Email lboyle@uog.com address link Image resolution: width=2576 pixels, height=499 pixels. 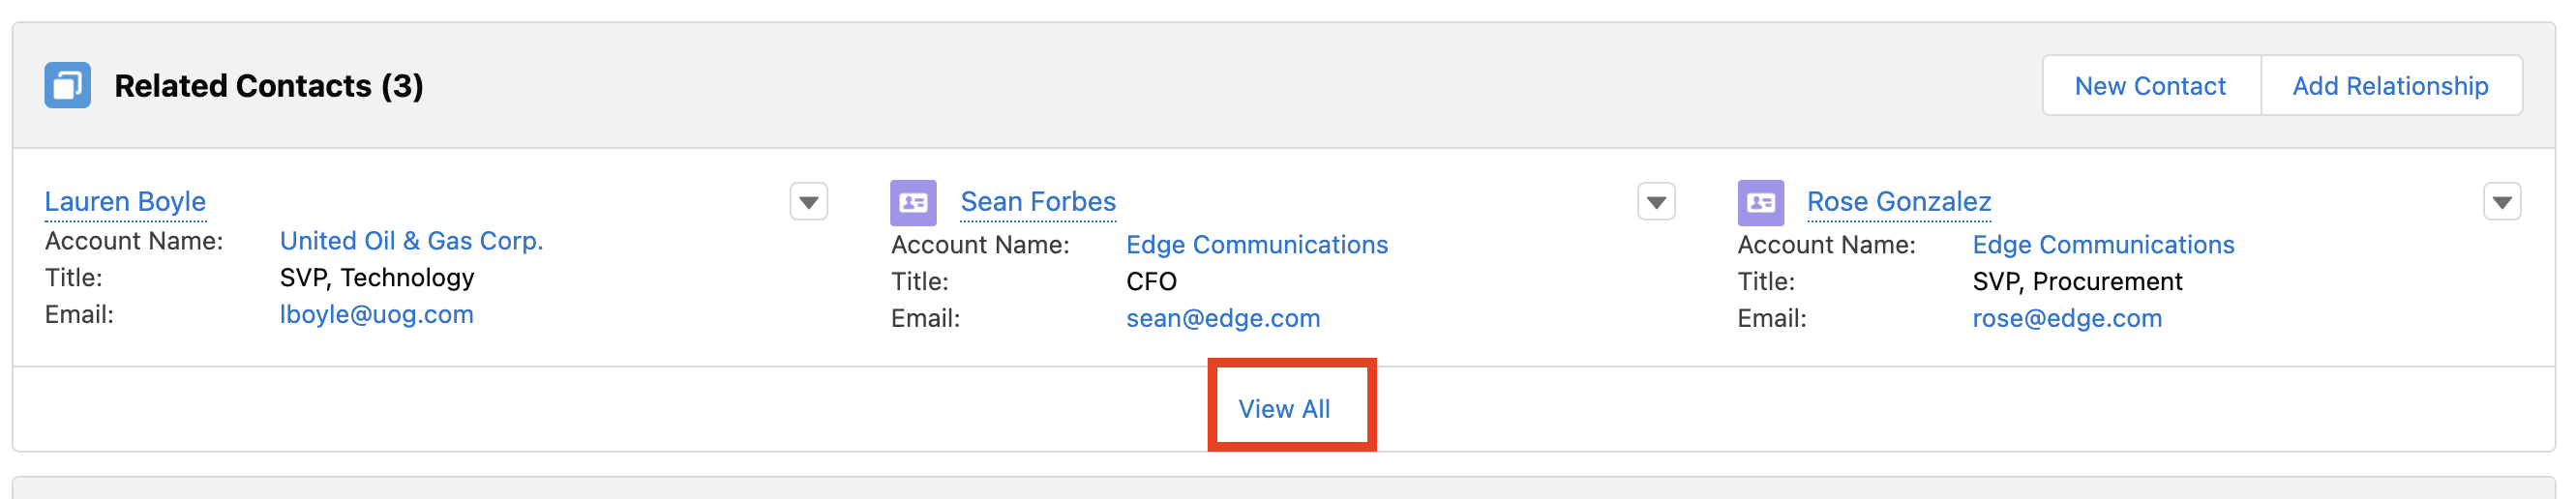[x=376, y=315]
